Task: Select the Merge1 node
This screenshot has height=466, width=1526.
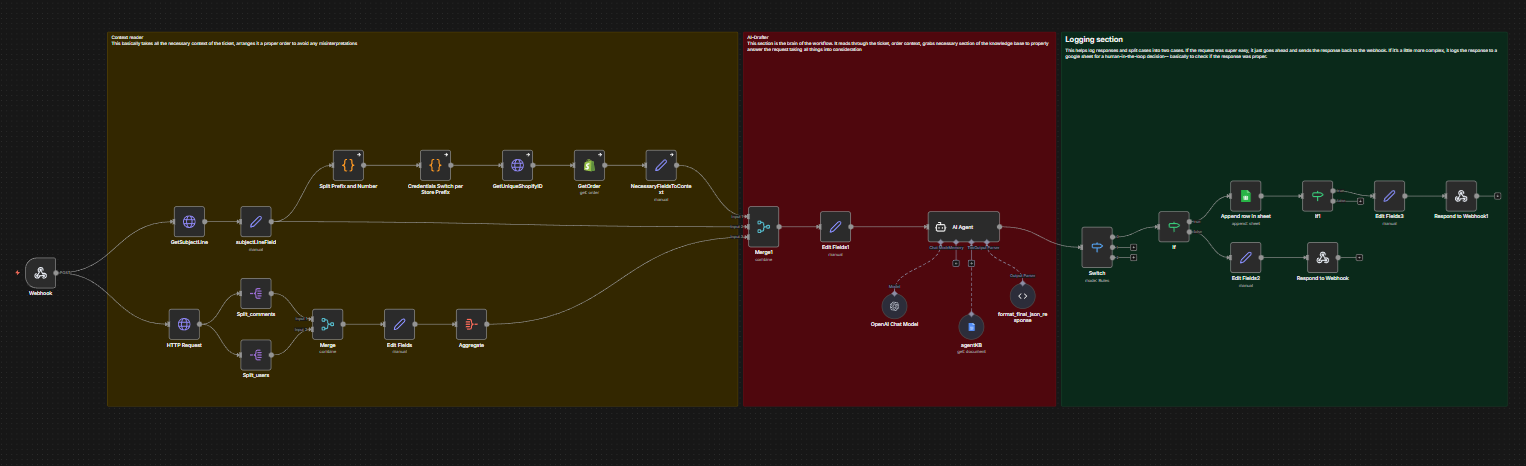Action: click(764, 227)
